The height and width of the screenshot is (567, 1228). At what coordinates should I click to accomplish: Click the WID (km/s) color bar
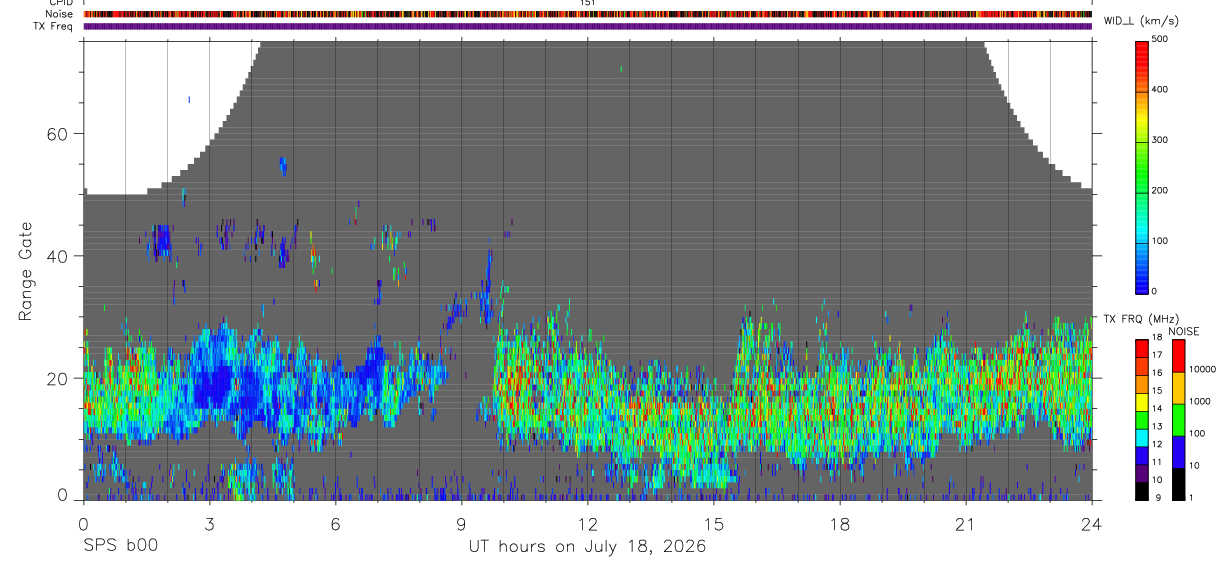pyautogui.click(x=1143, y=166)
